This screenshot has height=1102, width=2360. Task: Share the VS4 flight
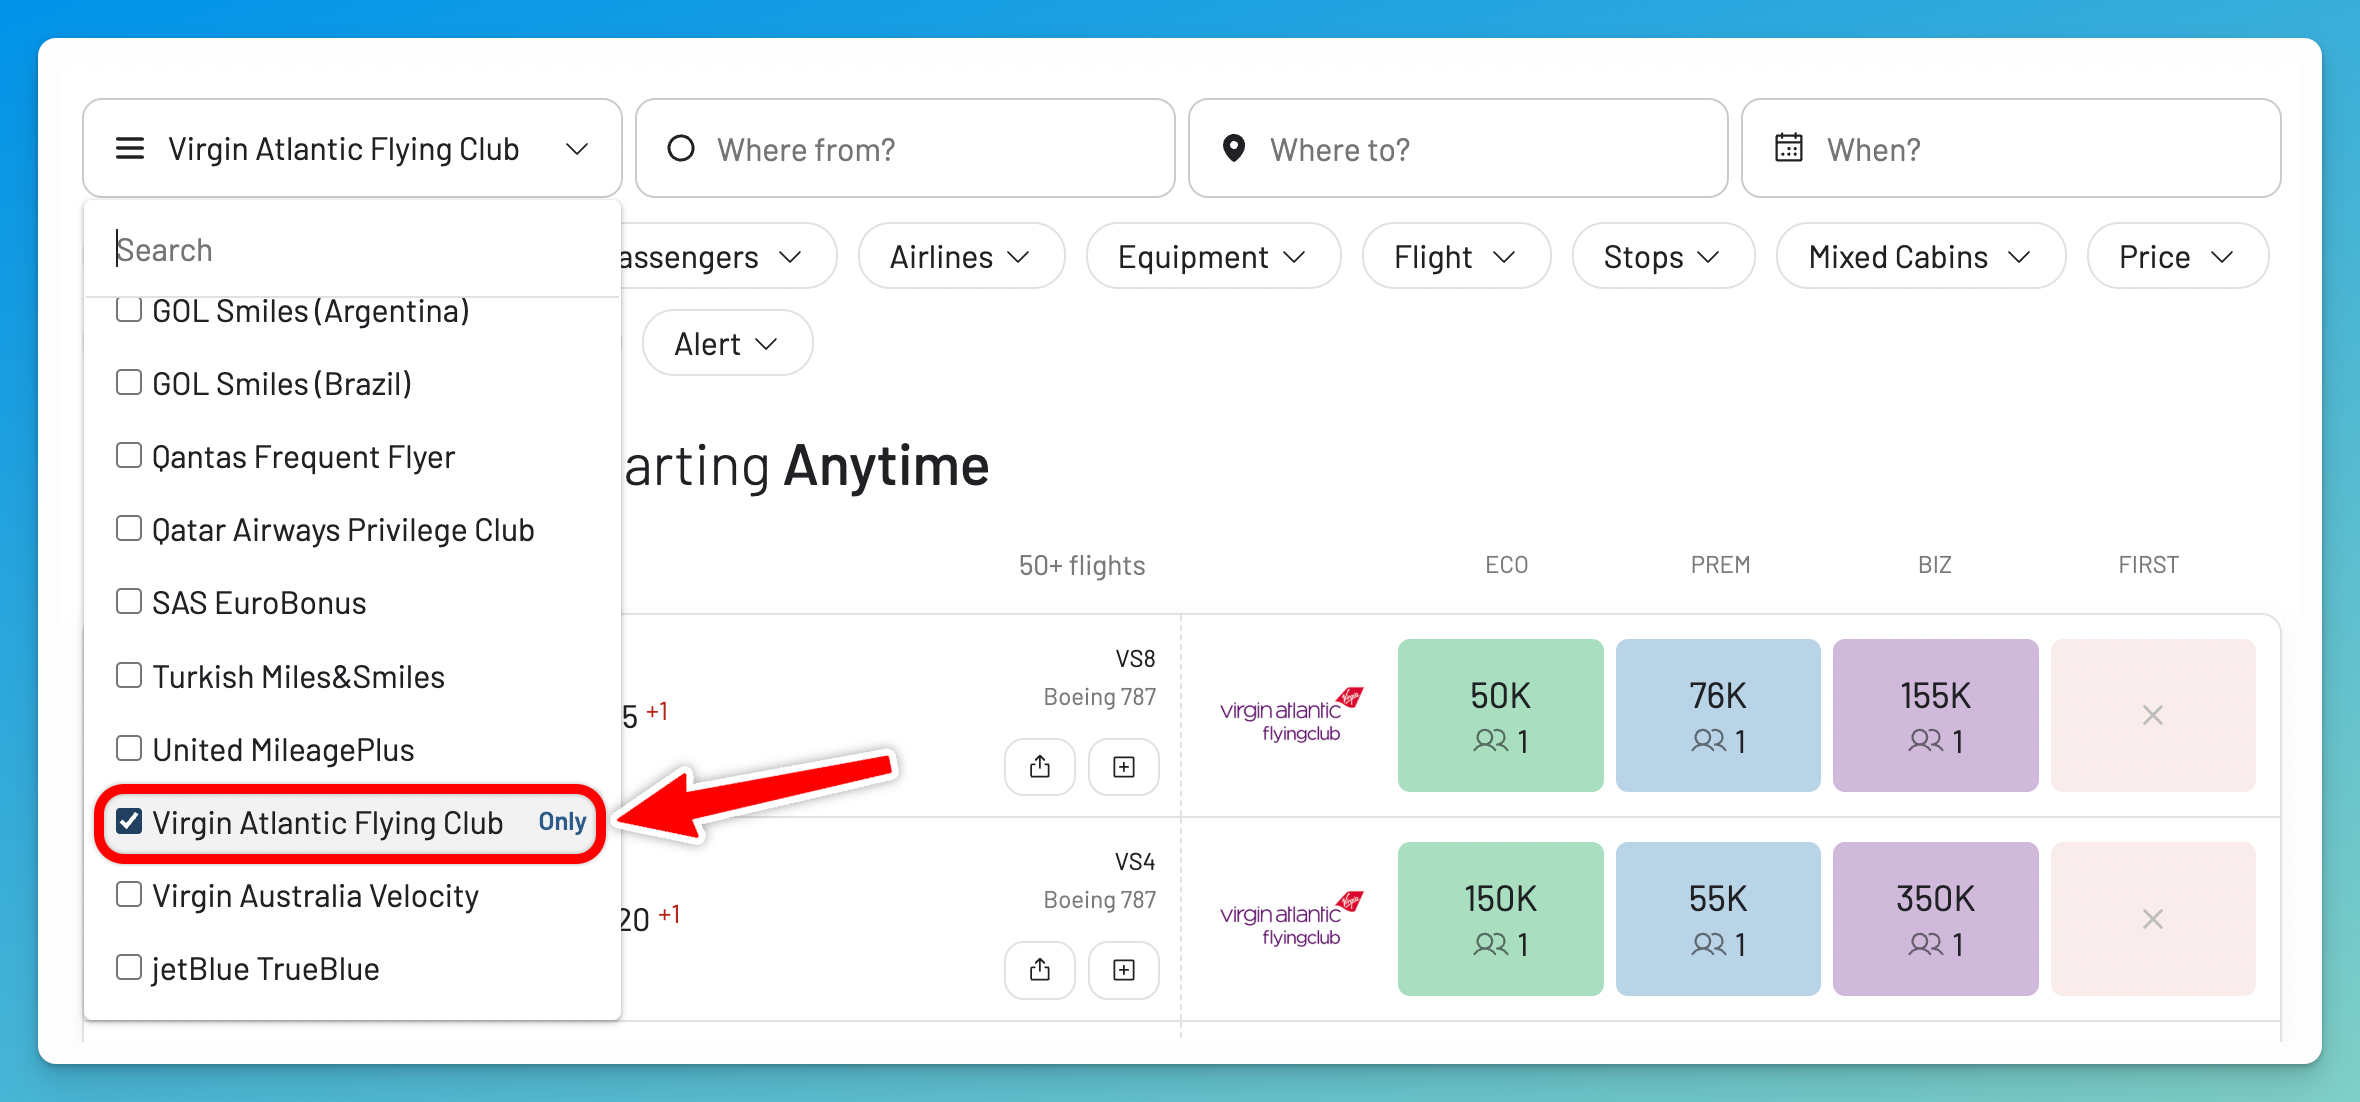pyautogui.click(x=1040, y=970)
